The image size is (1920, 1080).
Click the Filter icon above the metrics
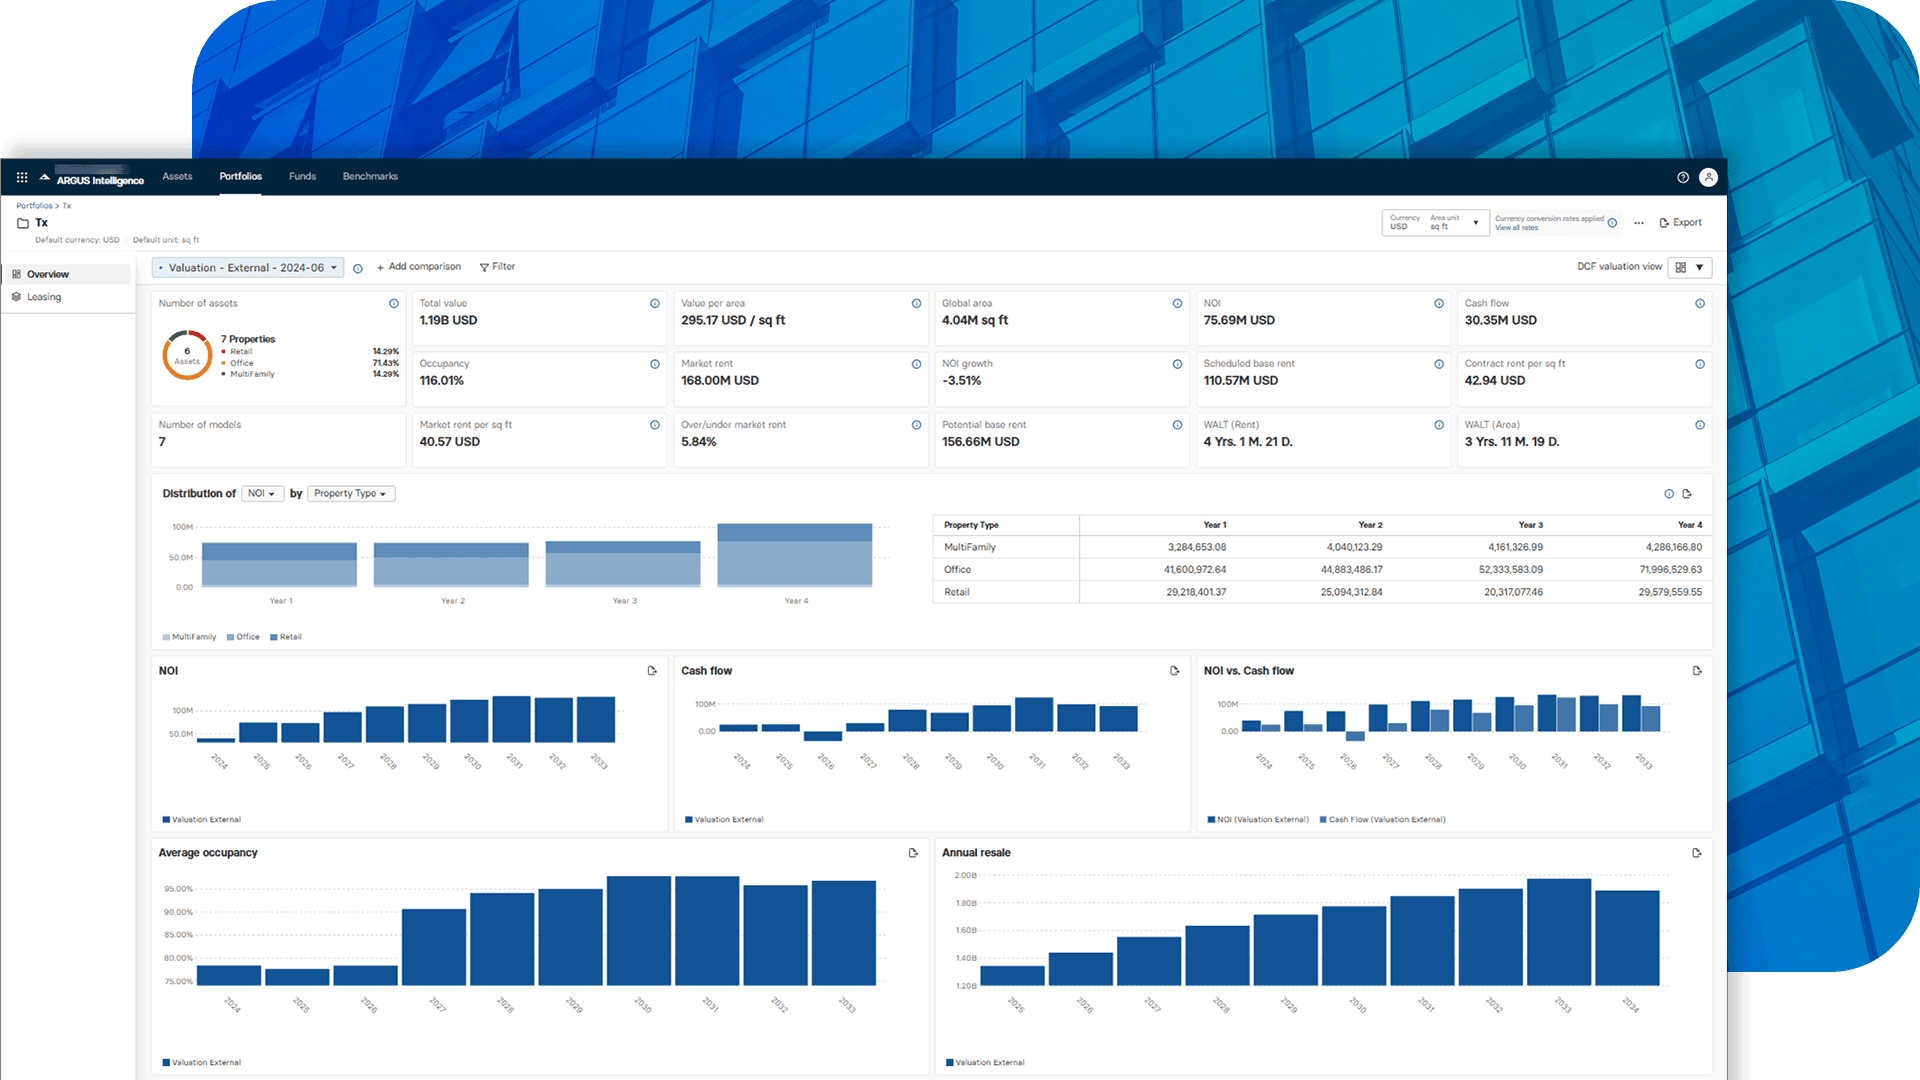click(x=485, y=266)
